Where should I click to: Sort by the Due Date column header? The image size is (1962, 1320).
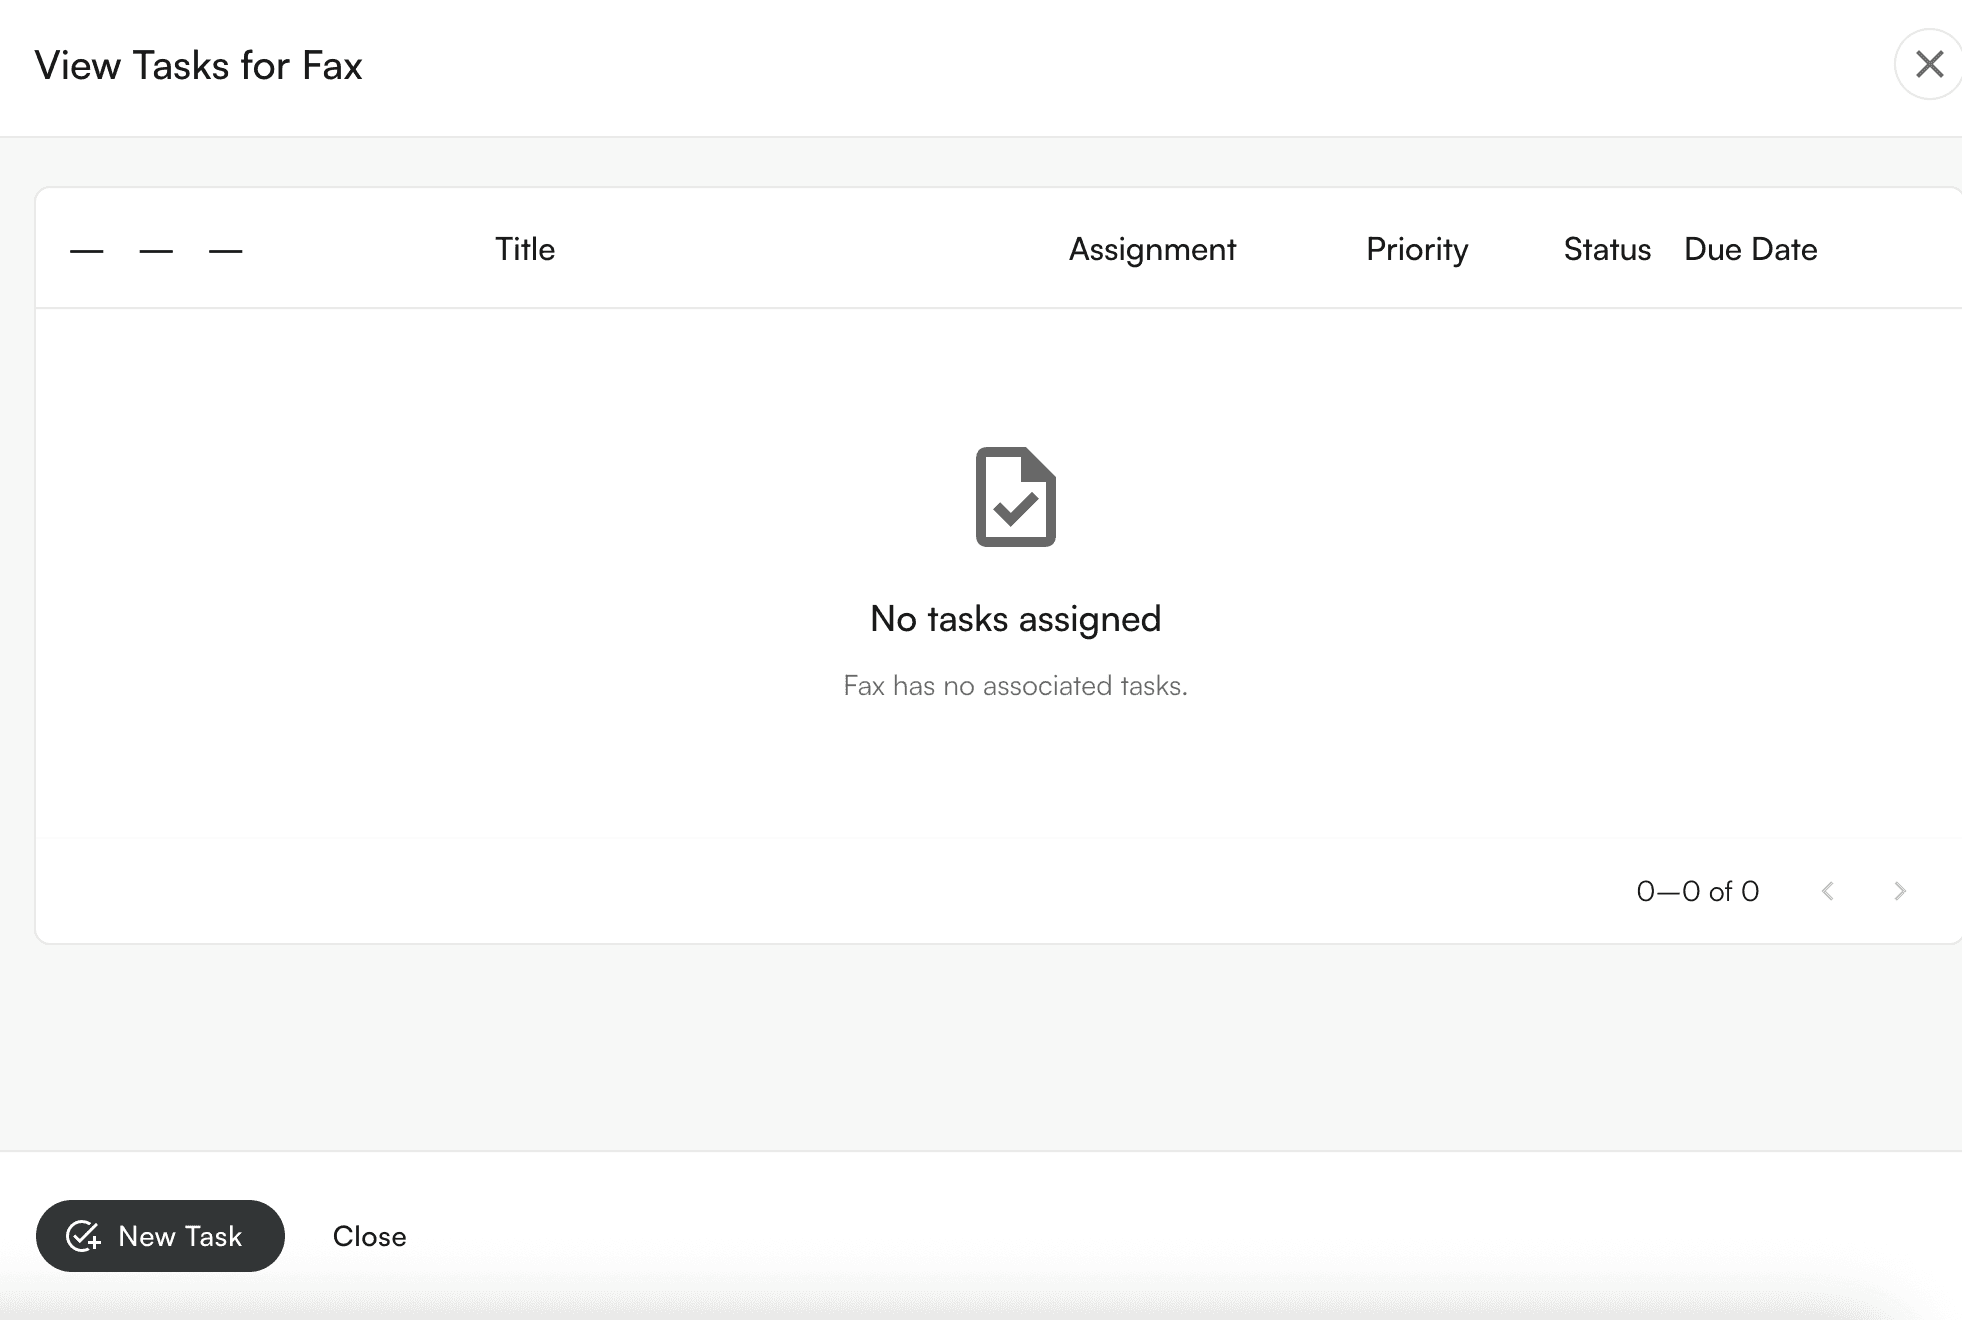coord(1750,249)
